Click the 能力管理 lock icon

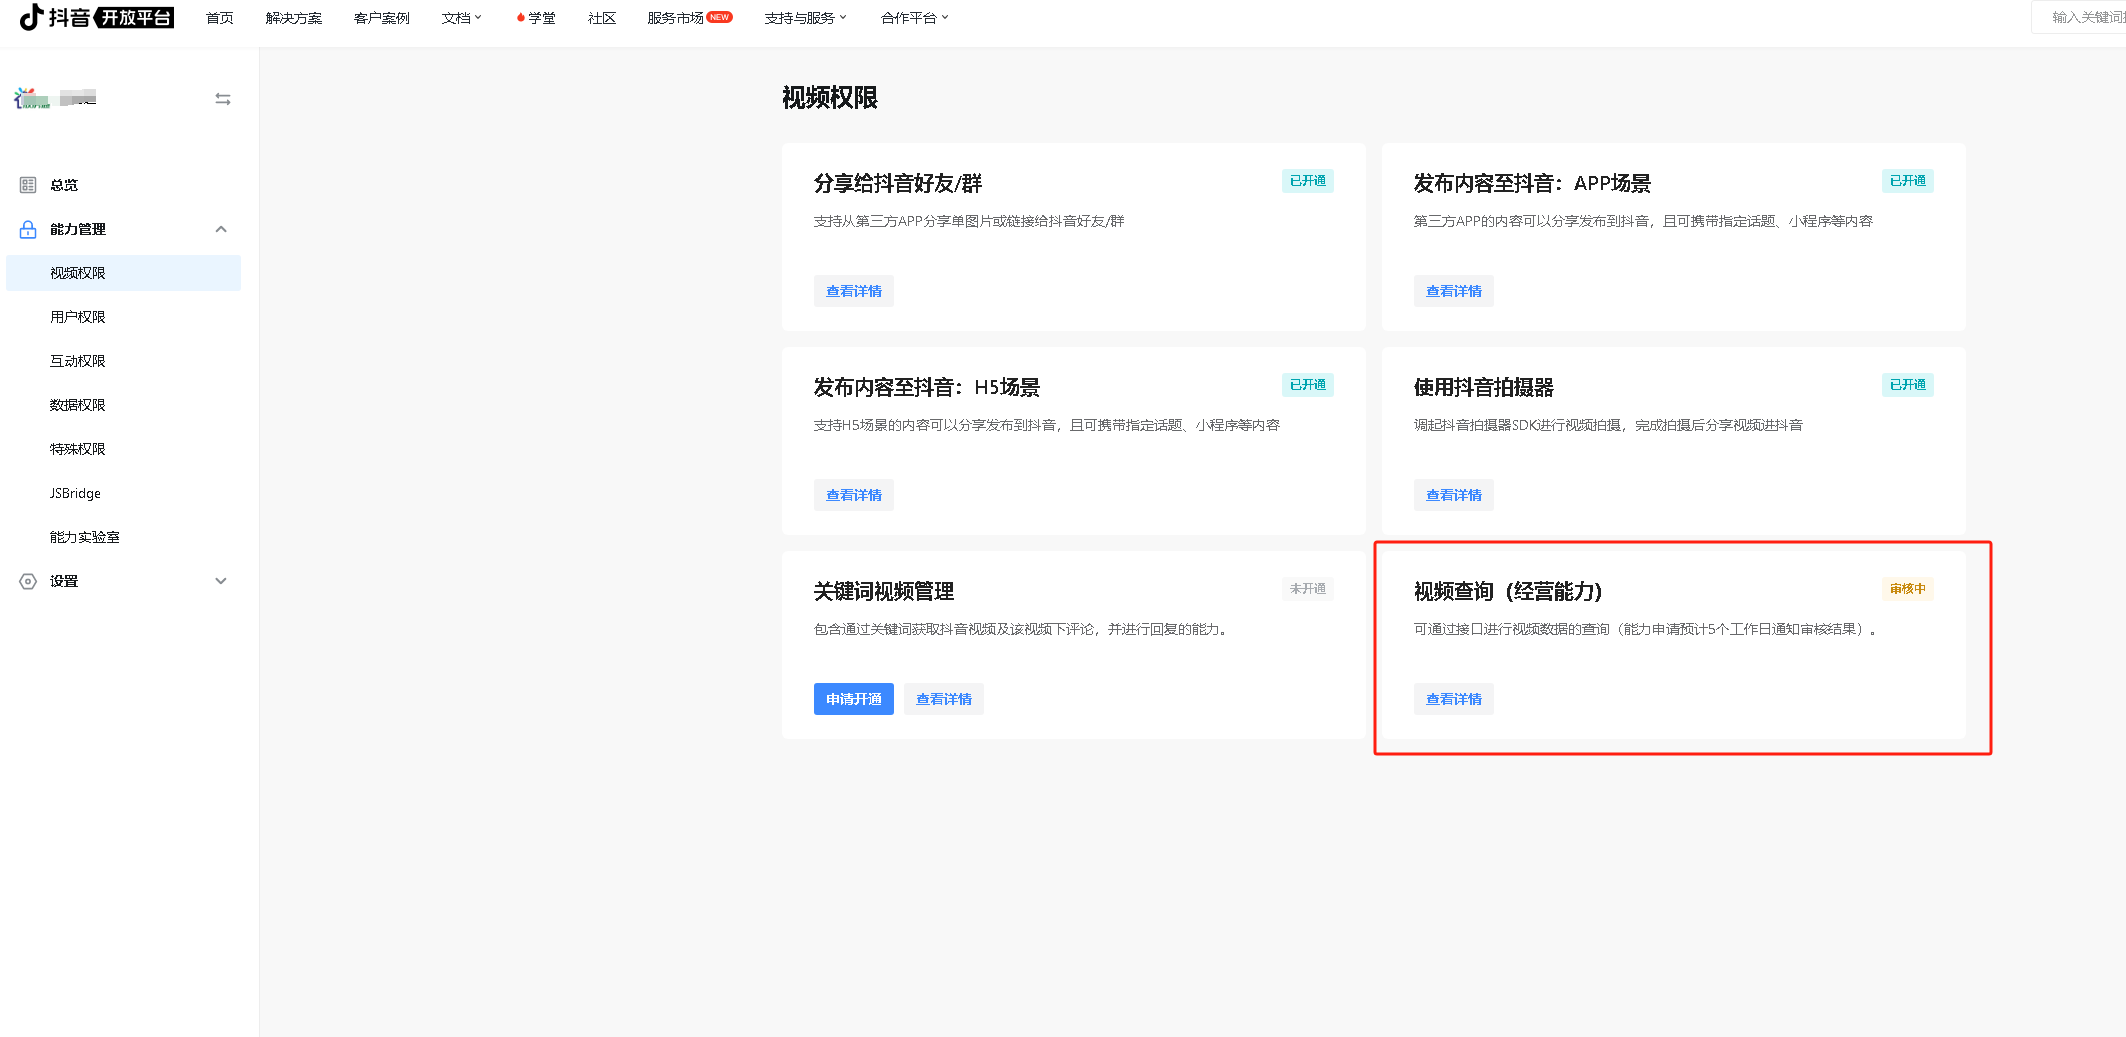(x=28, y=229)
